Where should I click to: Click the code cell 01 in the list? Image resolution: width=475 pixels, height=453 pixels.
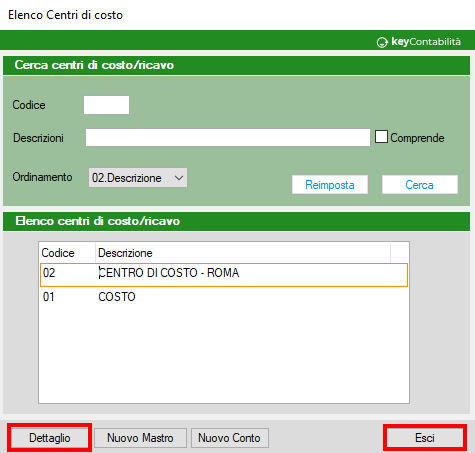[x=49, y=297]
